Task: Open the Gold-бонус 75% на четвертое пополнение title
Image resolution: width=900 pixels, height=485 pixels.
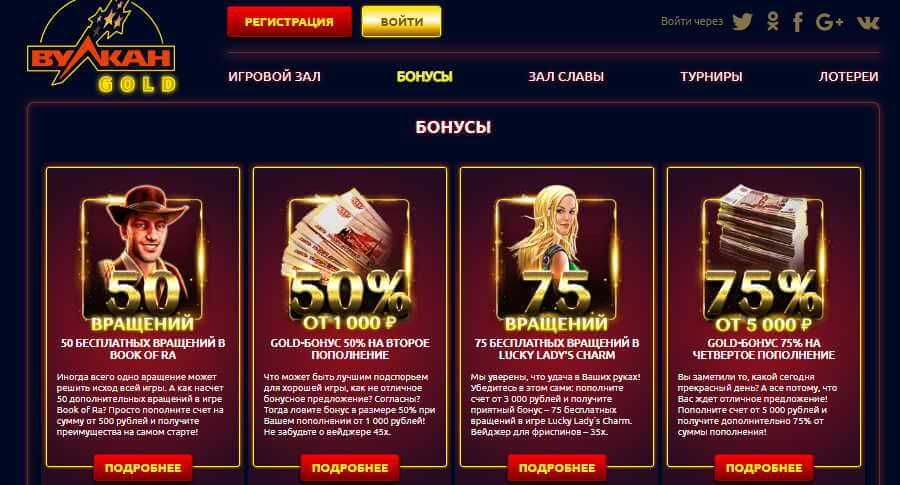Action: 764,349
